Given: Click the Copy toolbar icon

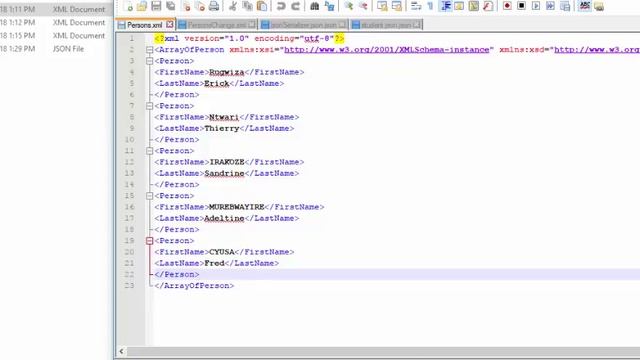Looking at the screenshot, I should pyautogui.click(x=247, y=6).
